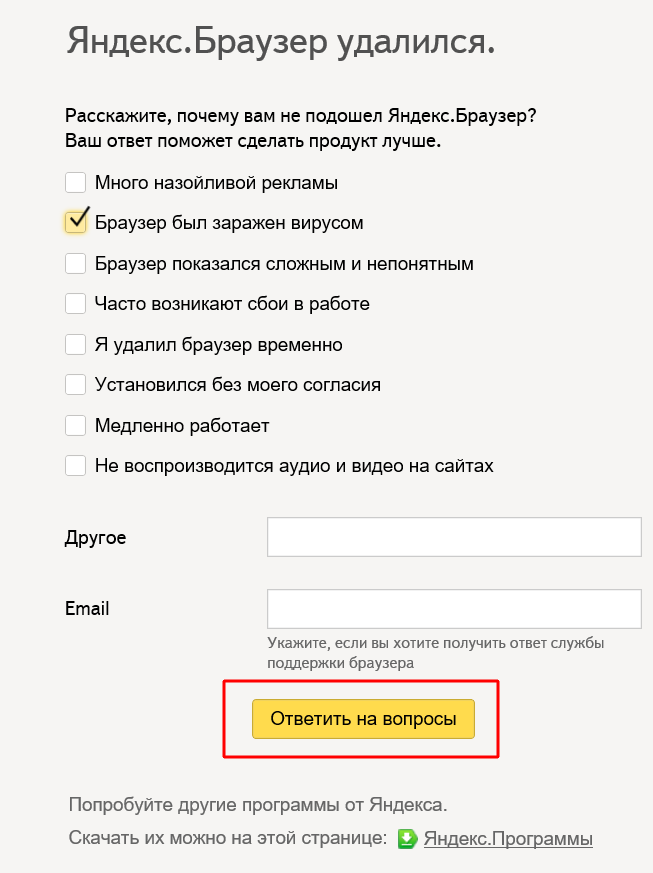Click the 'Установился без моего согласия' label text
Image resolution: width=653 pixels, height=873 pixels.
(x=237, y=385)
